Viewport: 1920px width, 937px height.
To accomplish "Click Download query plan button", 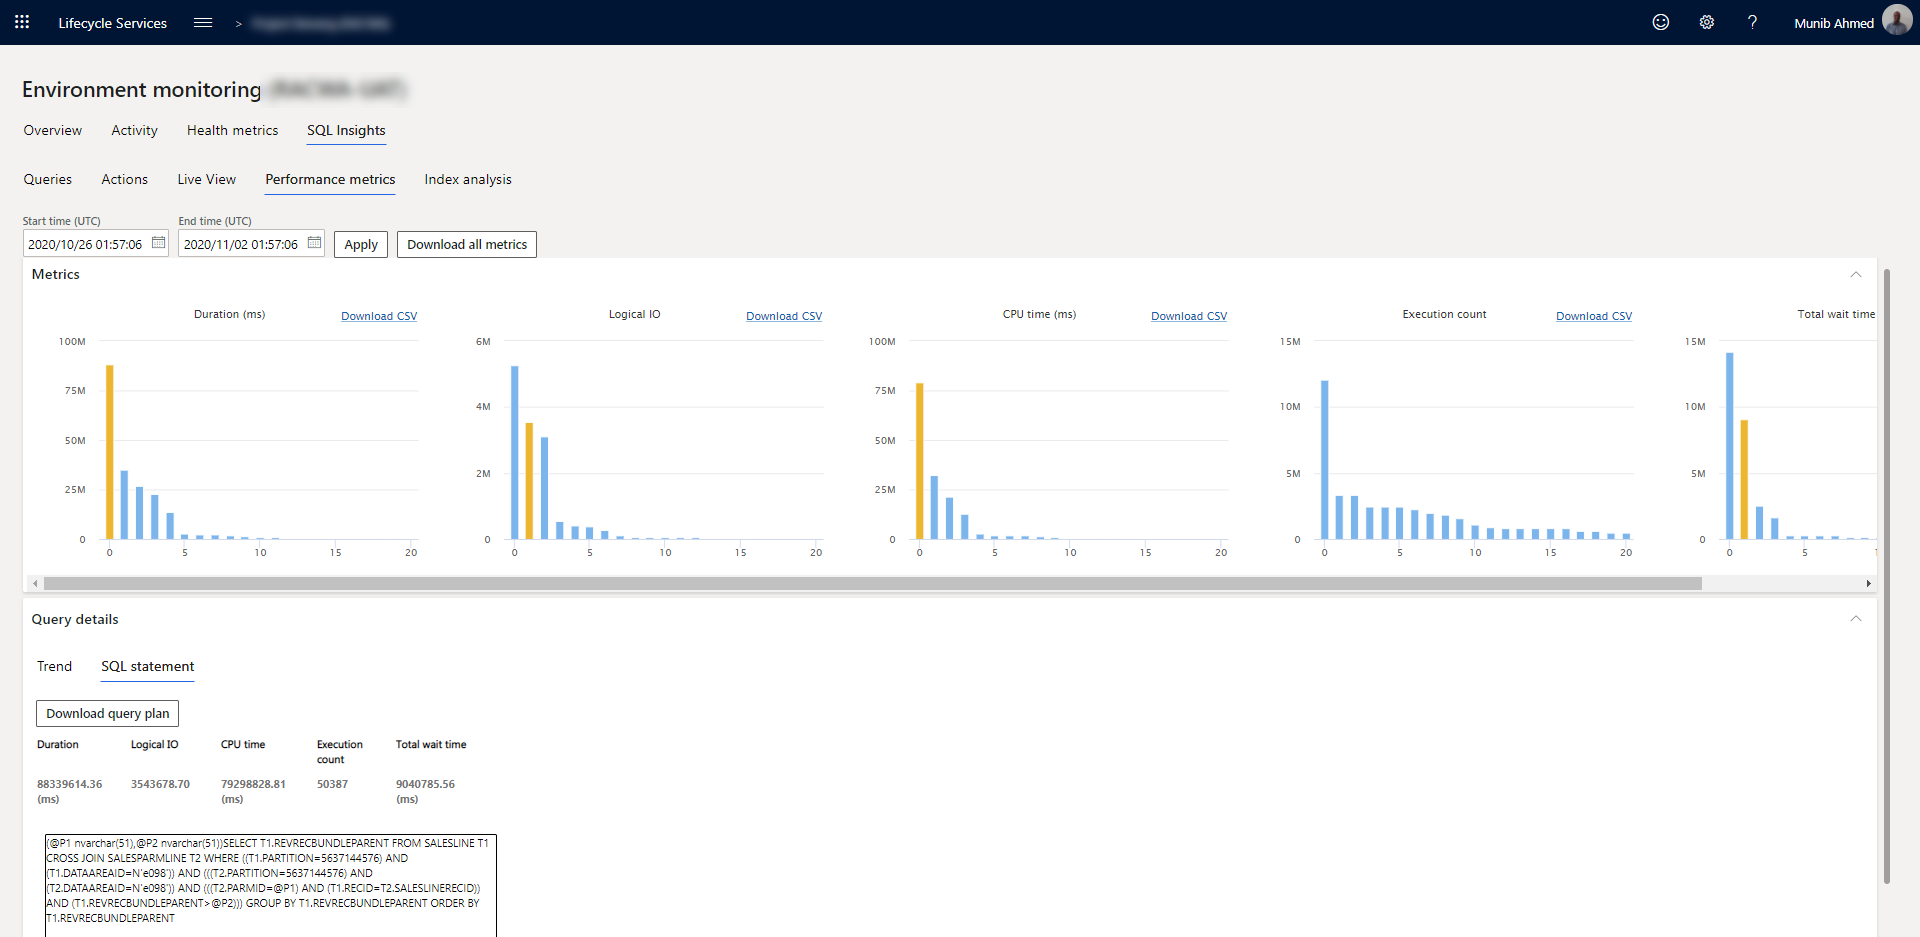I will click(107, 713).
